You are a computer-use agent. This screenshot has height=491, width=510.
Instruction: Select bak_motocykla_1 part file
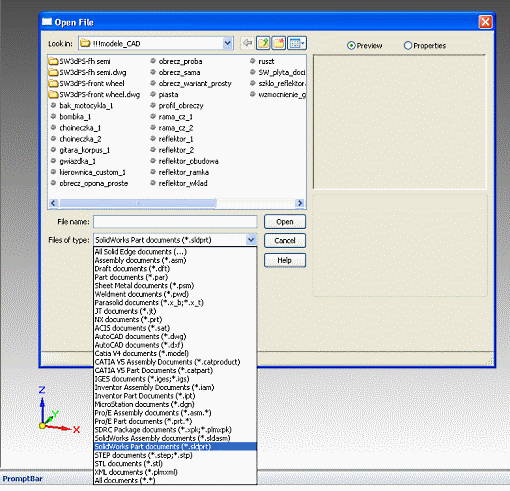click(82, 106)
